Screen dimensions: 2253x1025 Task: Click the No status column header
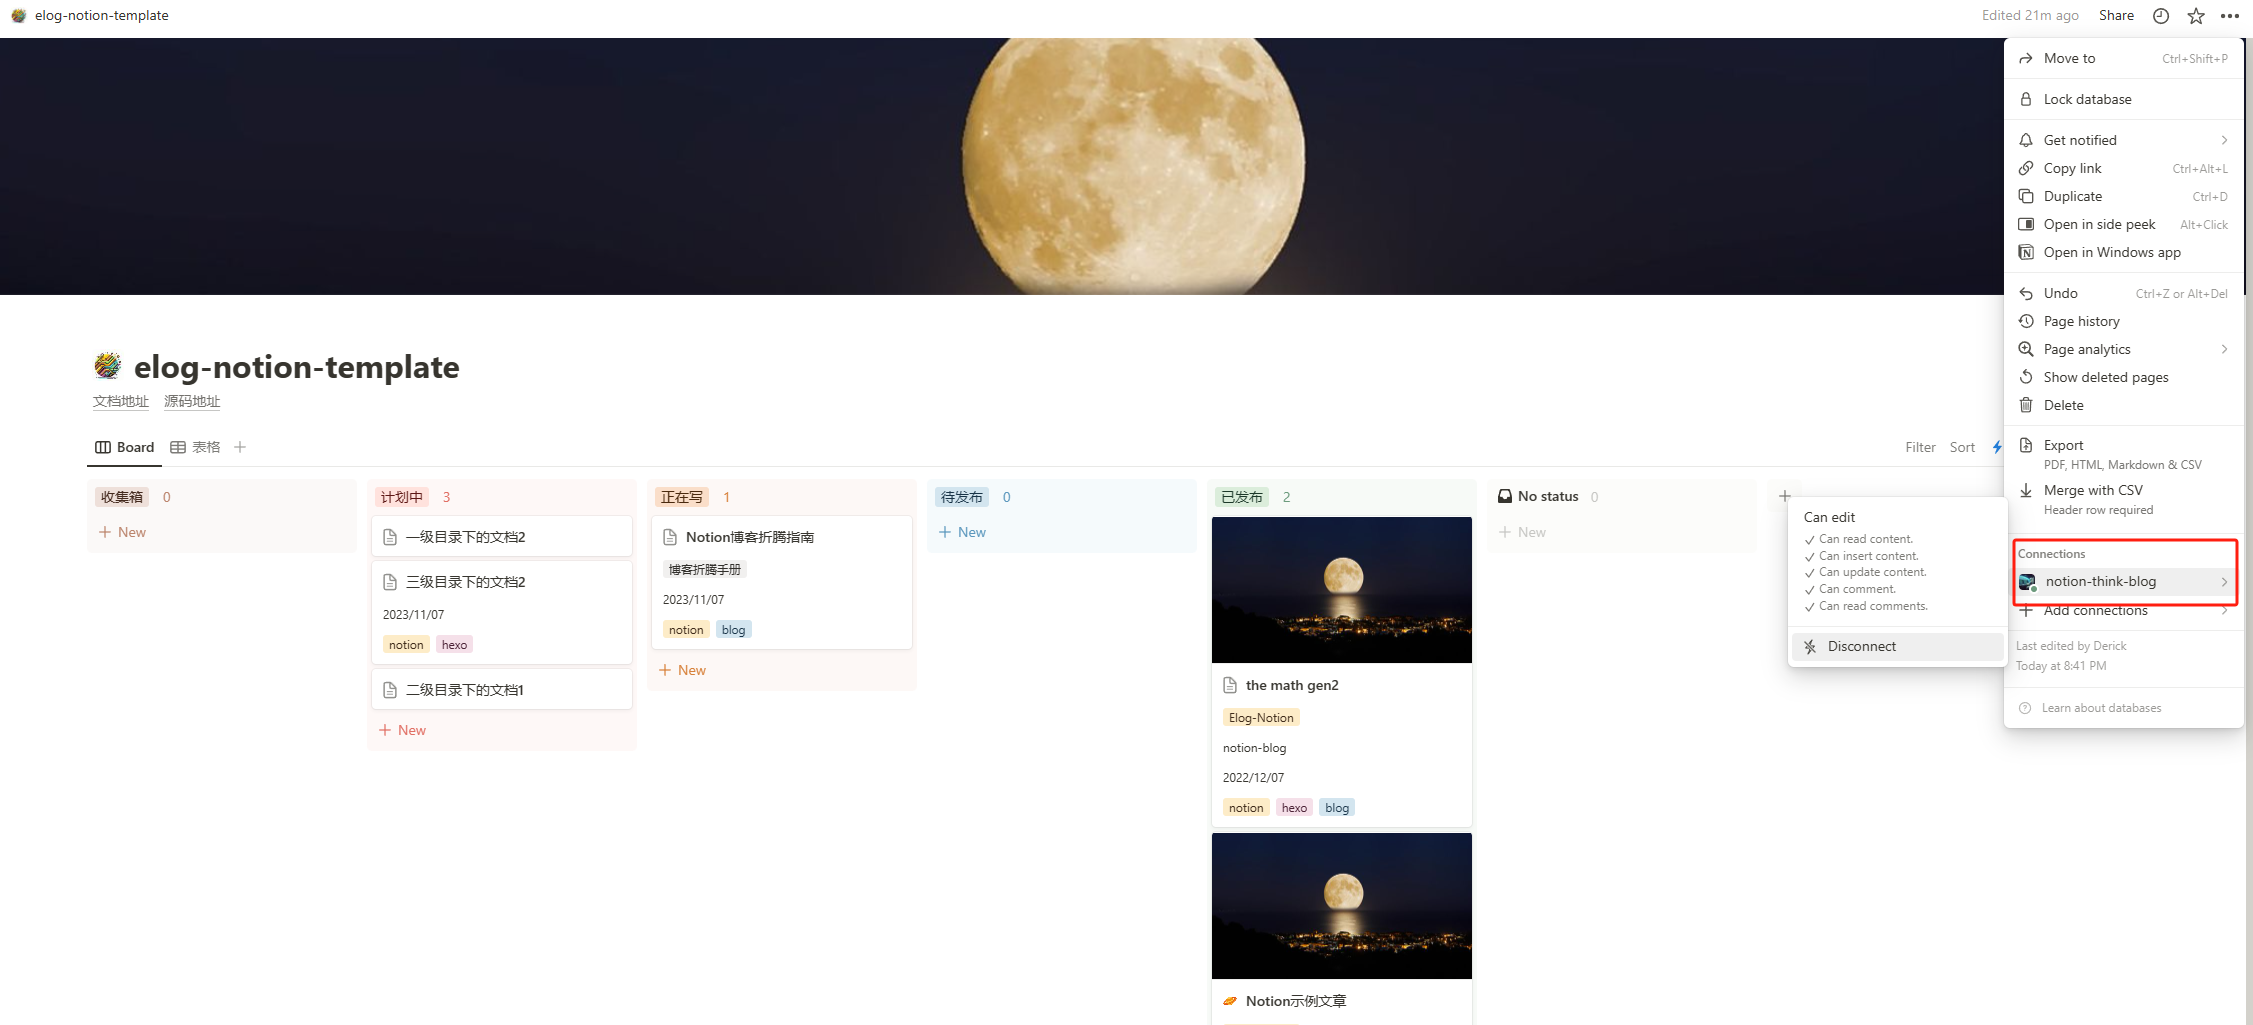[1538, 496]
